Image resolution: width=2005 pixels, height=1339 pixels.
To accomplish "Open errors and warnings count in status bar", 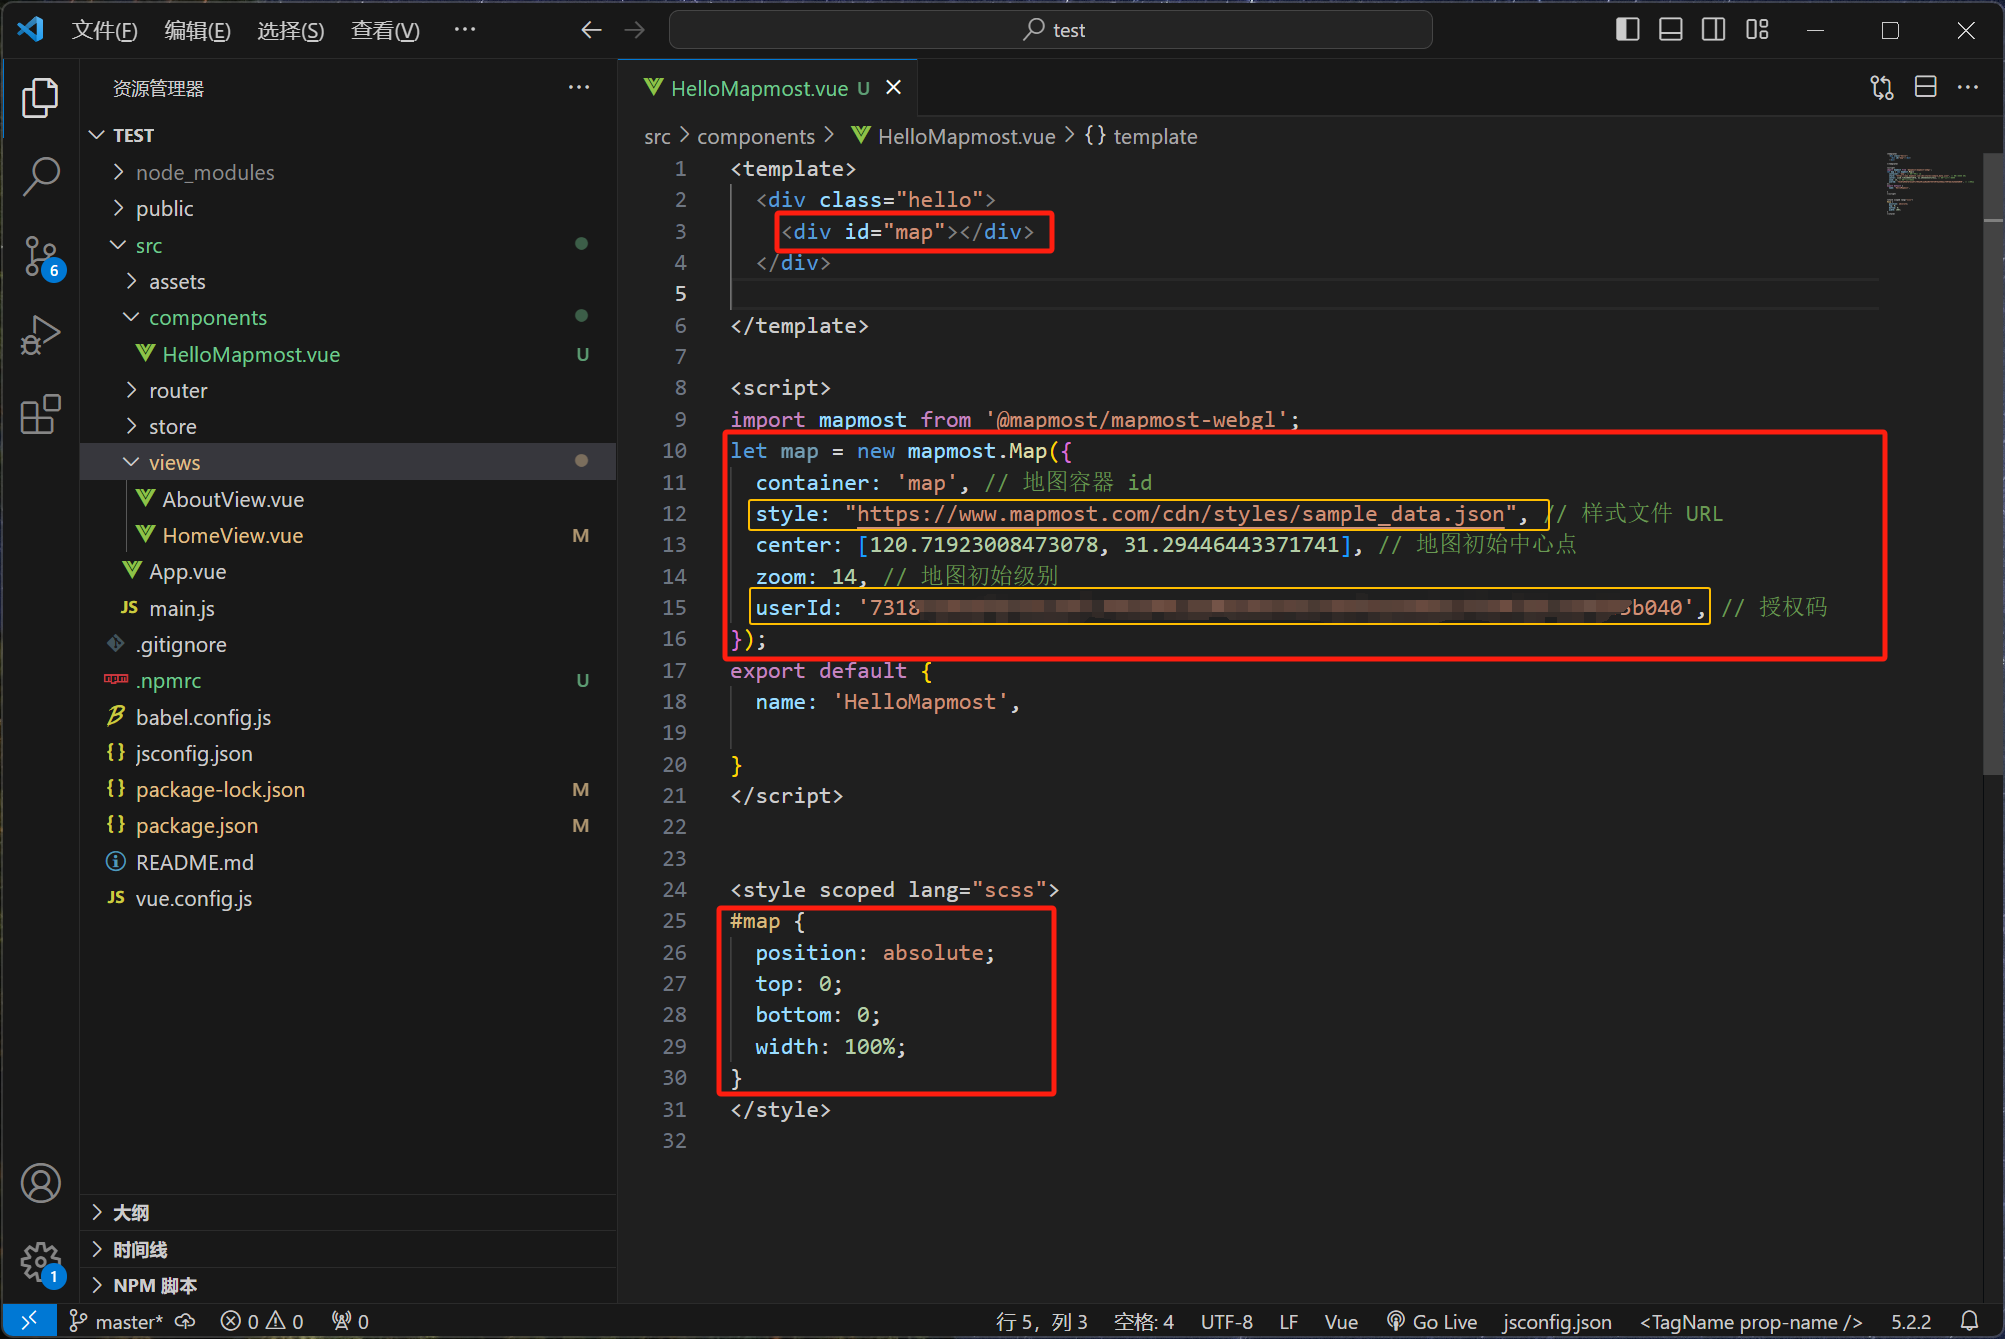I will (262, 1321).
